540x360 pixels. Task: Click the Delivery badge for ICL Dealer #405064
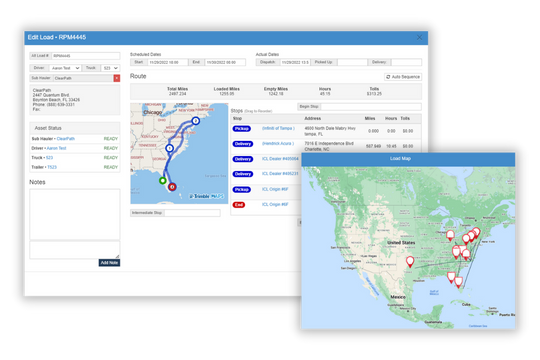(243, 159)
